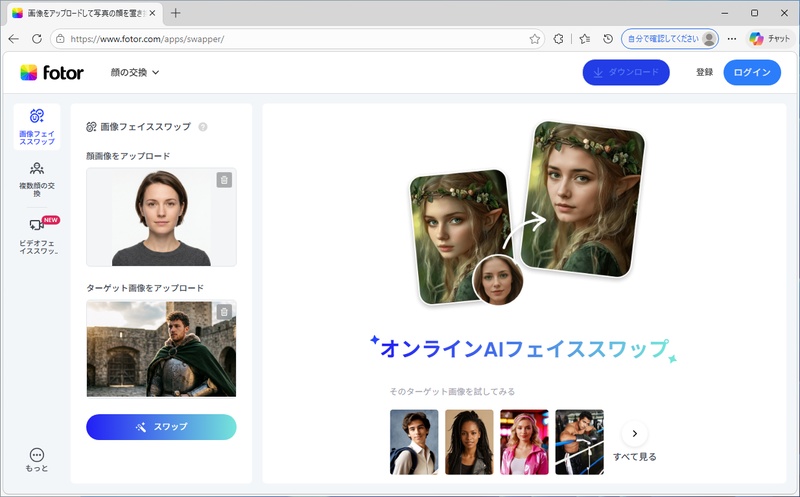Bookmark page with the star icon
The width and height of the screenshot is (800, 497).
coord(534,39)
